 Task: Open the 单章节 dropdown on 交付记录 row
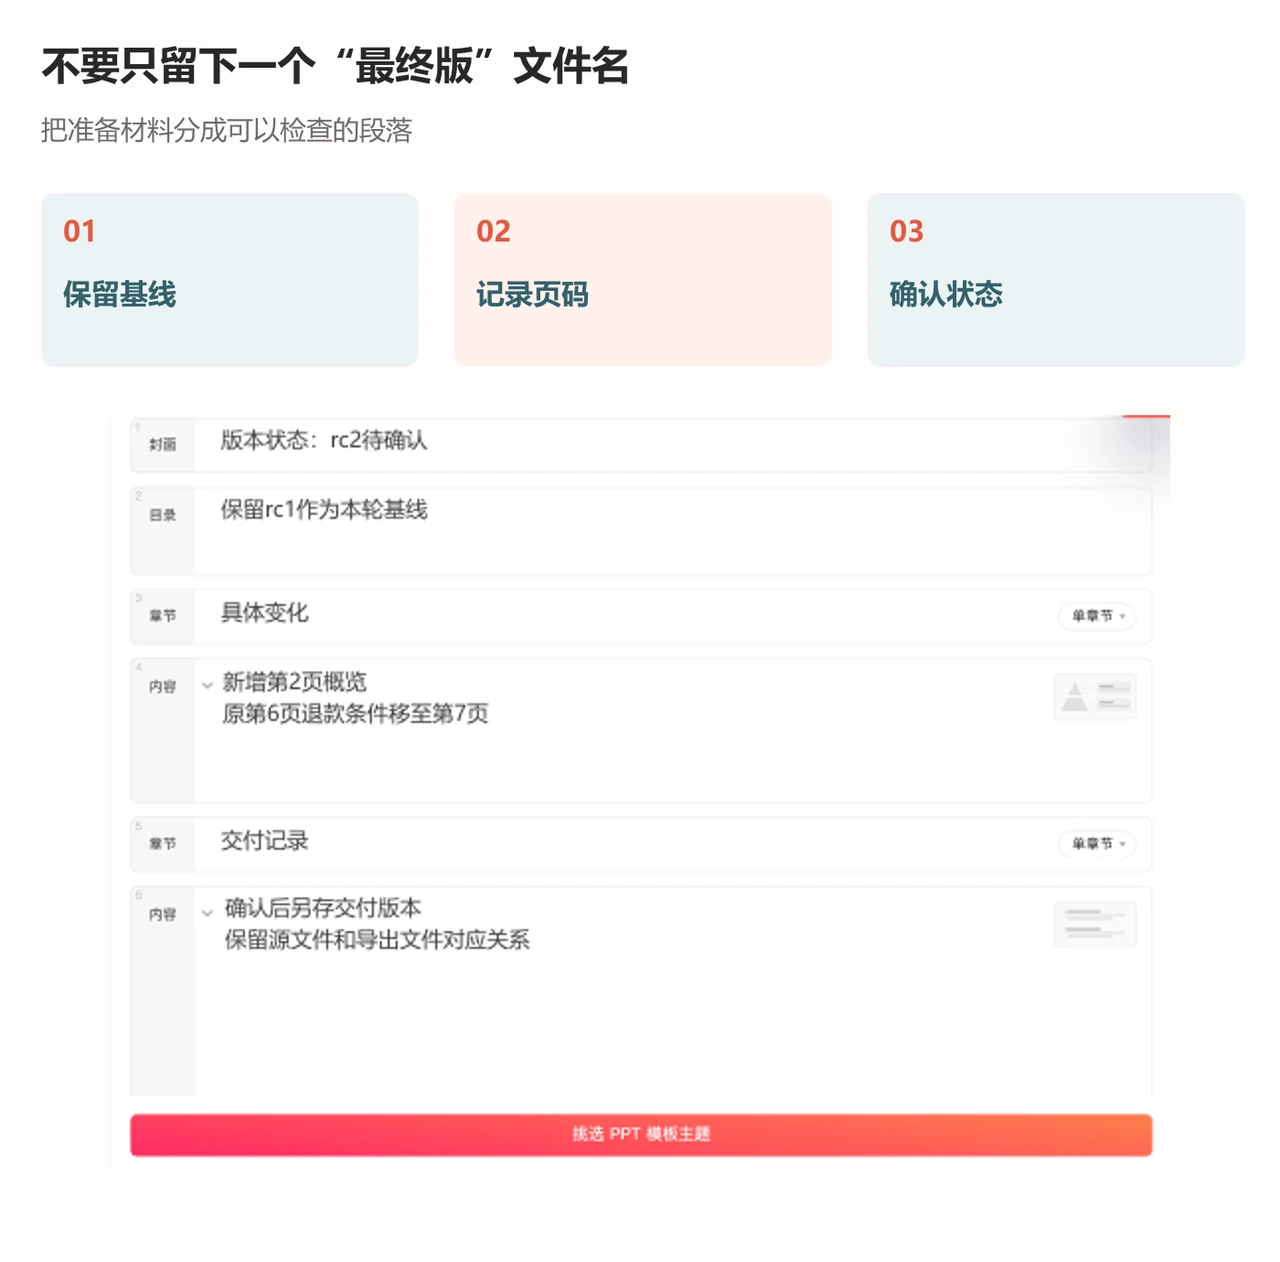1097,844
